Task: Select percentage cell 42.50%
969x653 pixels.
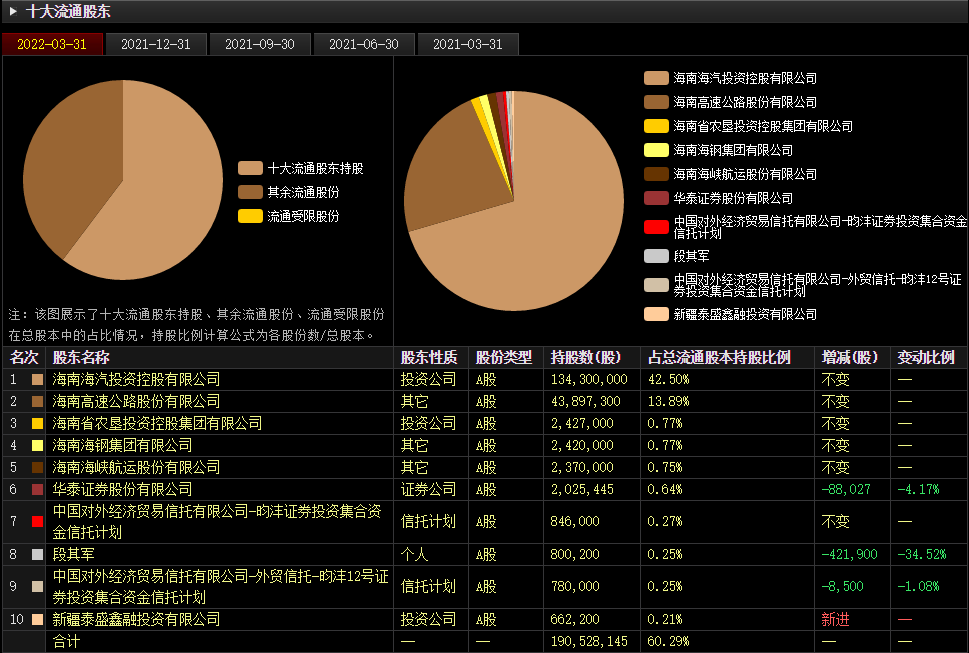Action: [668, 379]
